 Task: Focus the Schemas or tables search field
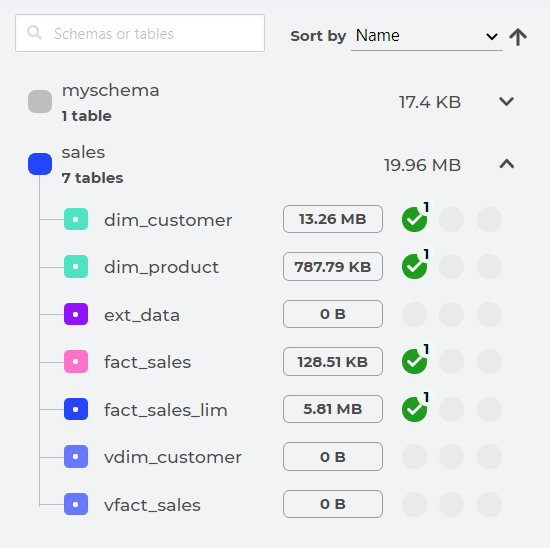(140, 33)
